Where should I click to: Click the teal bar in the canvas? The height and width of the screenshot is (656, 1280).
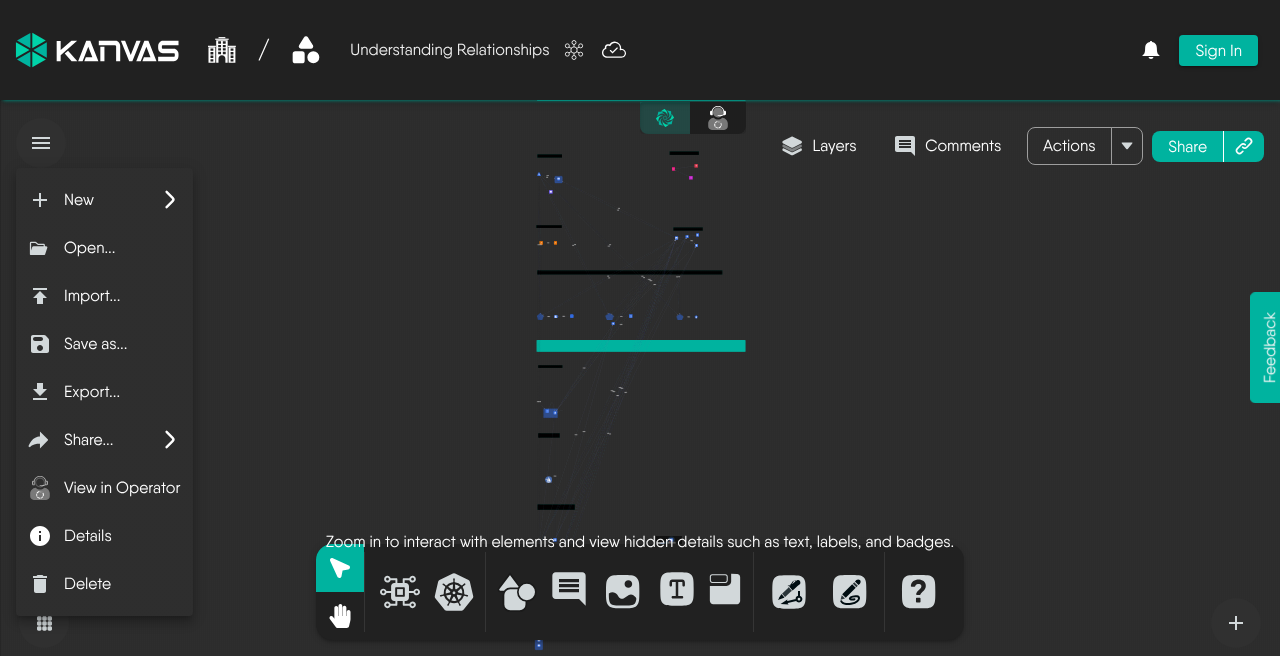641,346
